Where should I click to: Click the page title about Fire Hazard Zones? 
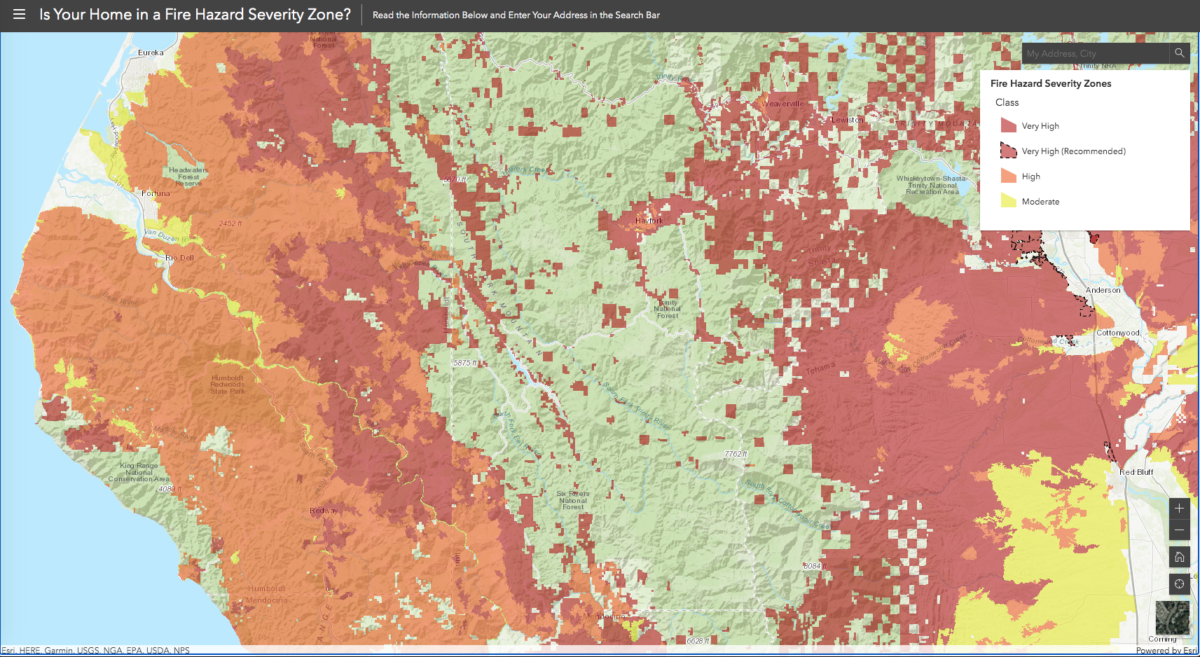pos(196,14)
